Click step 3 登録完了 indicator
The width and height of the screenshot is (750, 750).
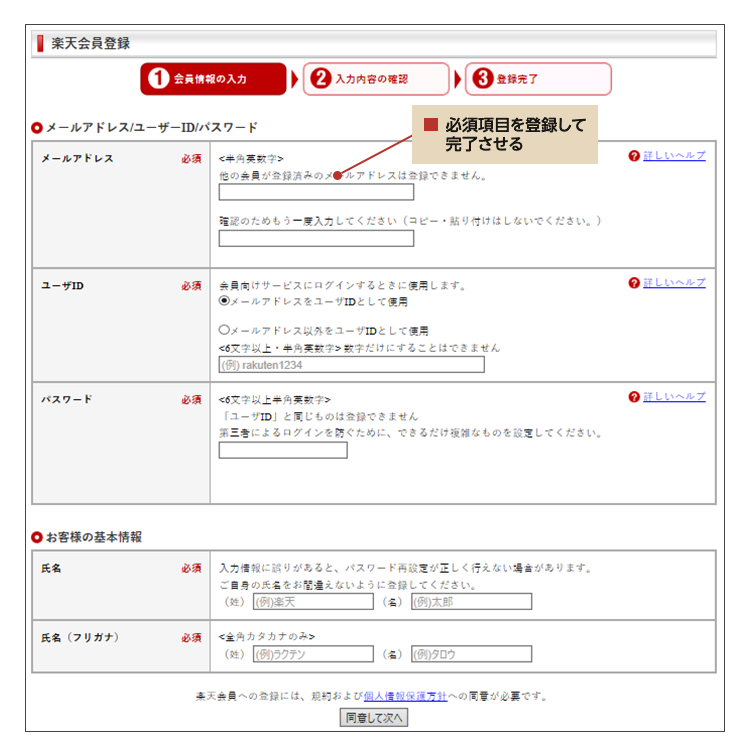[538, 79]
